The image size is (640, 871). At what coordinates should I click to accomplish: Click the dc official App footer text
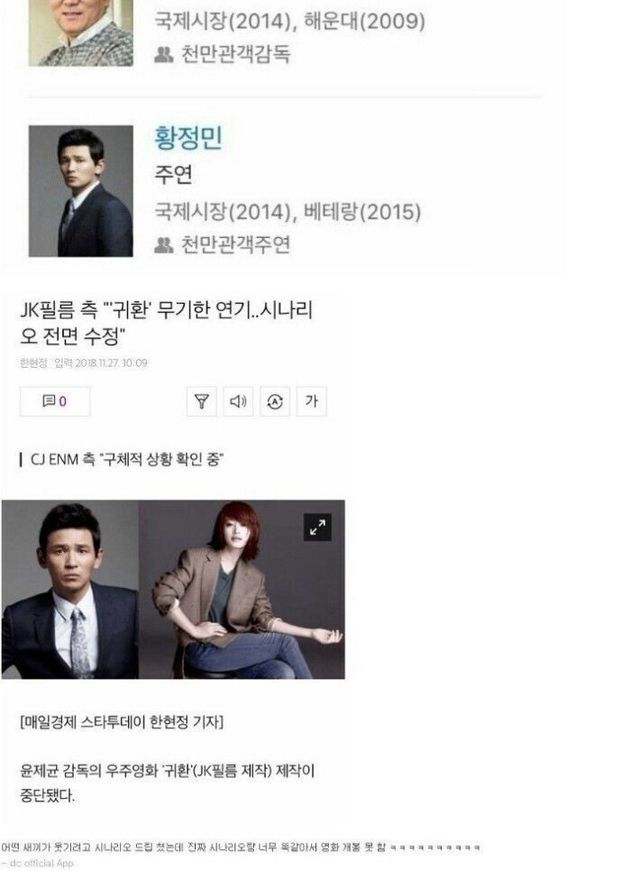[x=38, y=863]
